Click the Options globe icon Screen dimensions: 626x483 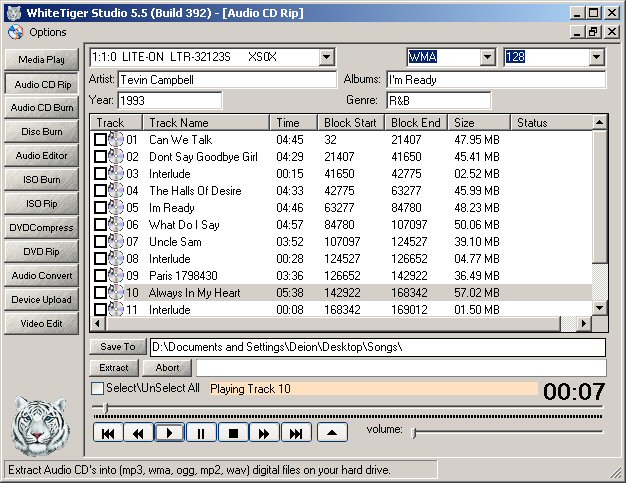[x=16, y=32]
